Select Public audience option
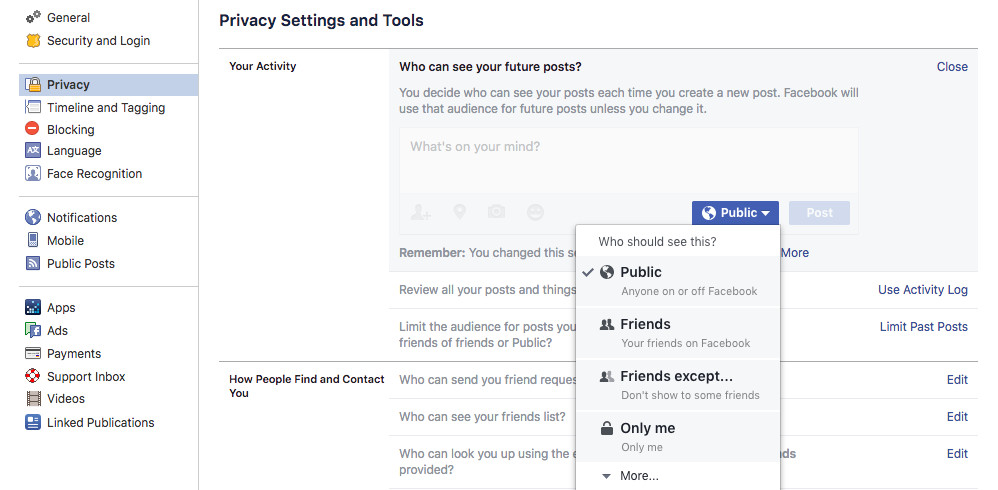Screen dimensions: 998x490 click(x=677, y=281)
